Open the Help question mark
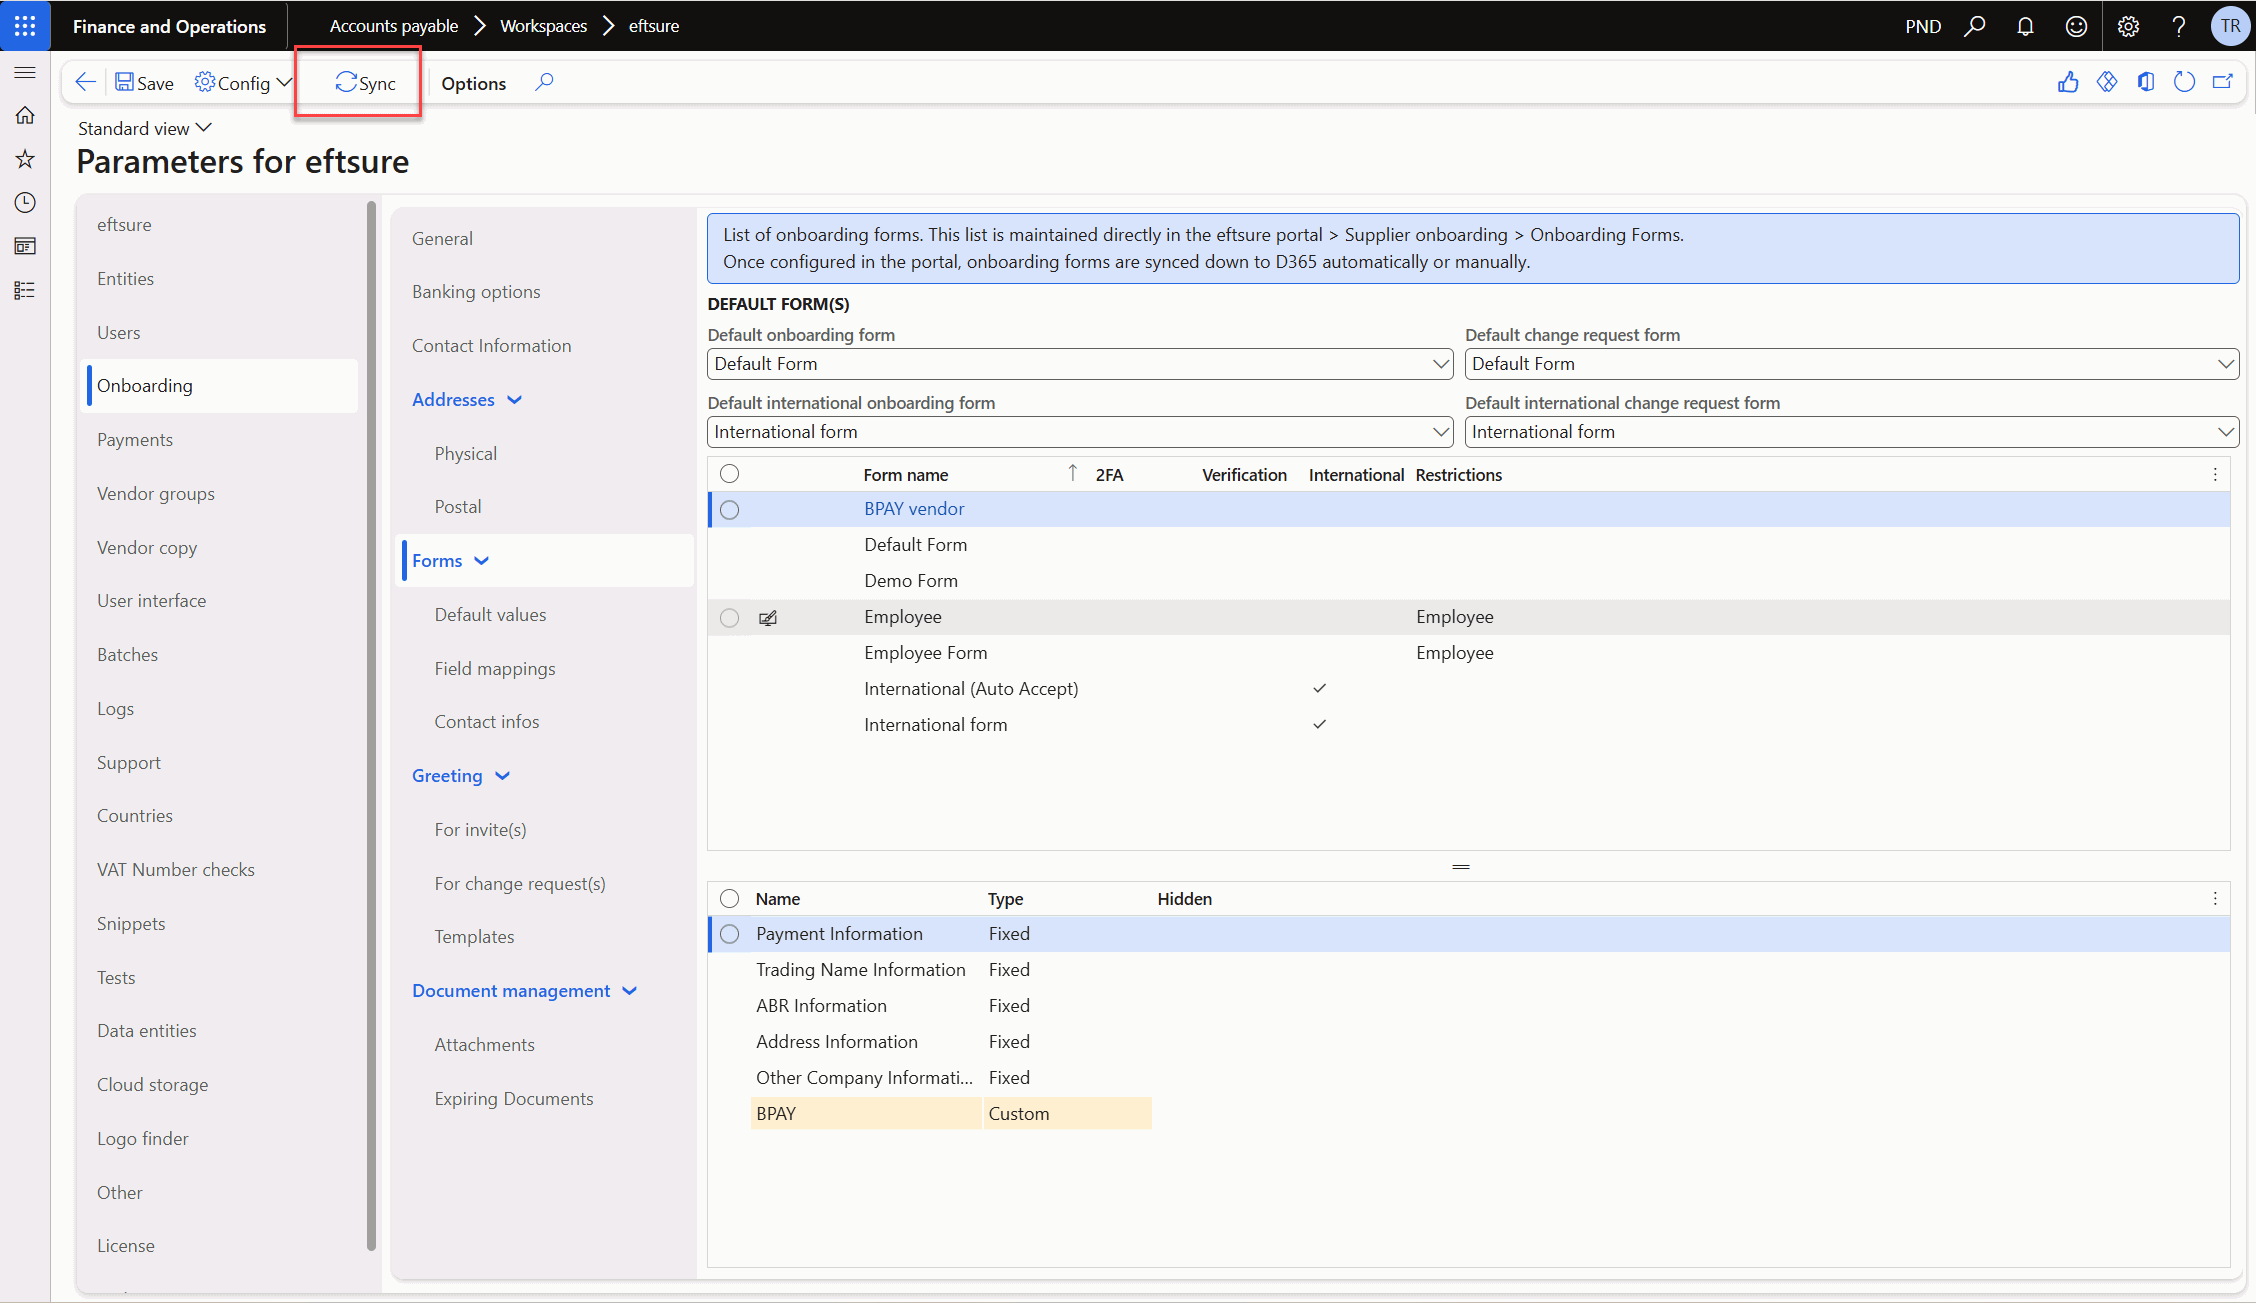The height and width of the screenshot is (1303, 2256). pyautogui.click(x=2178, y=26)
